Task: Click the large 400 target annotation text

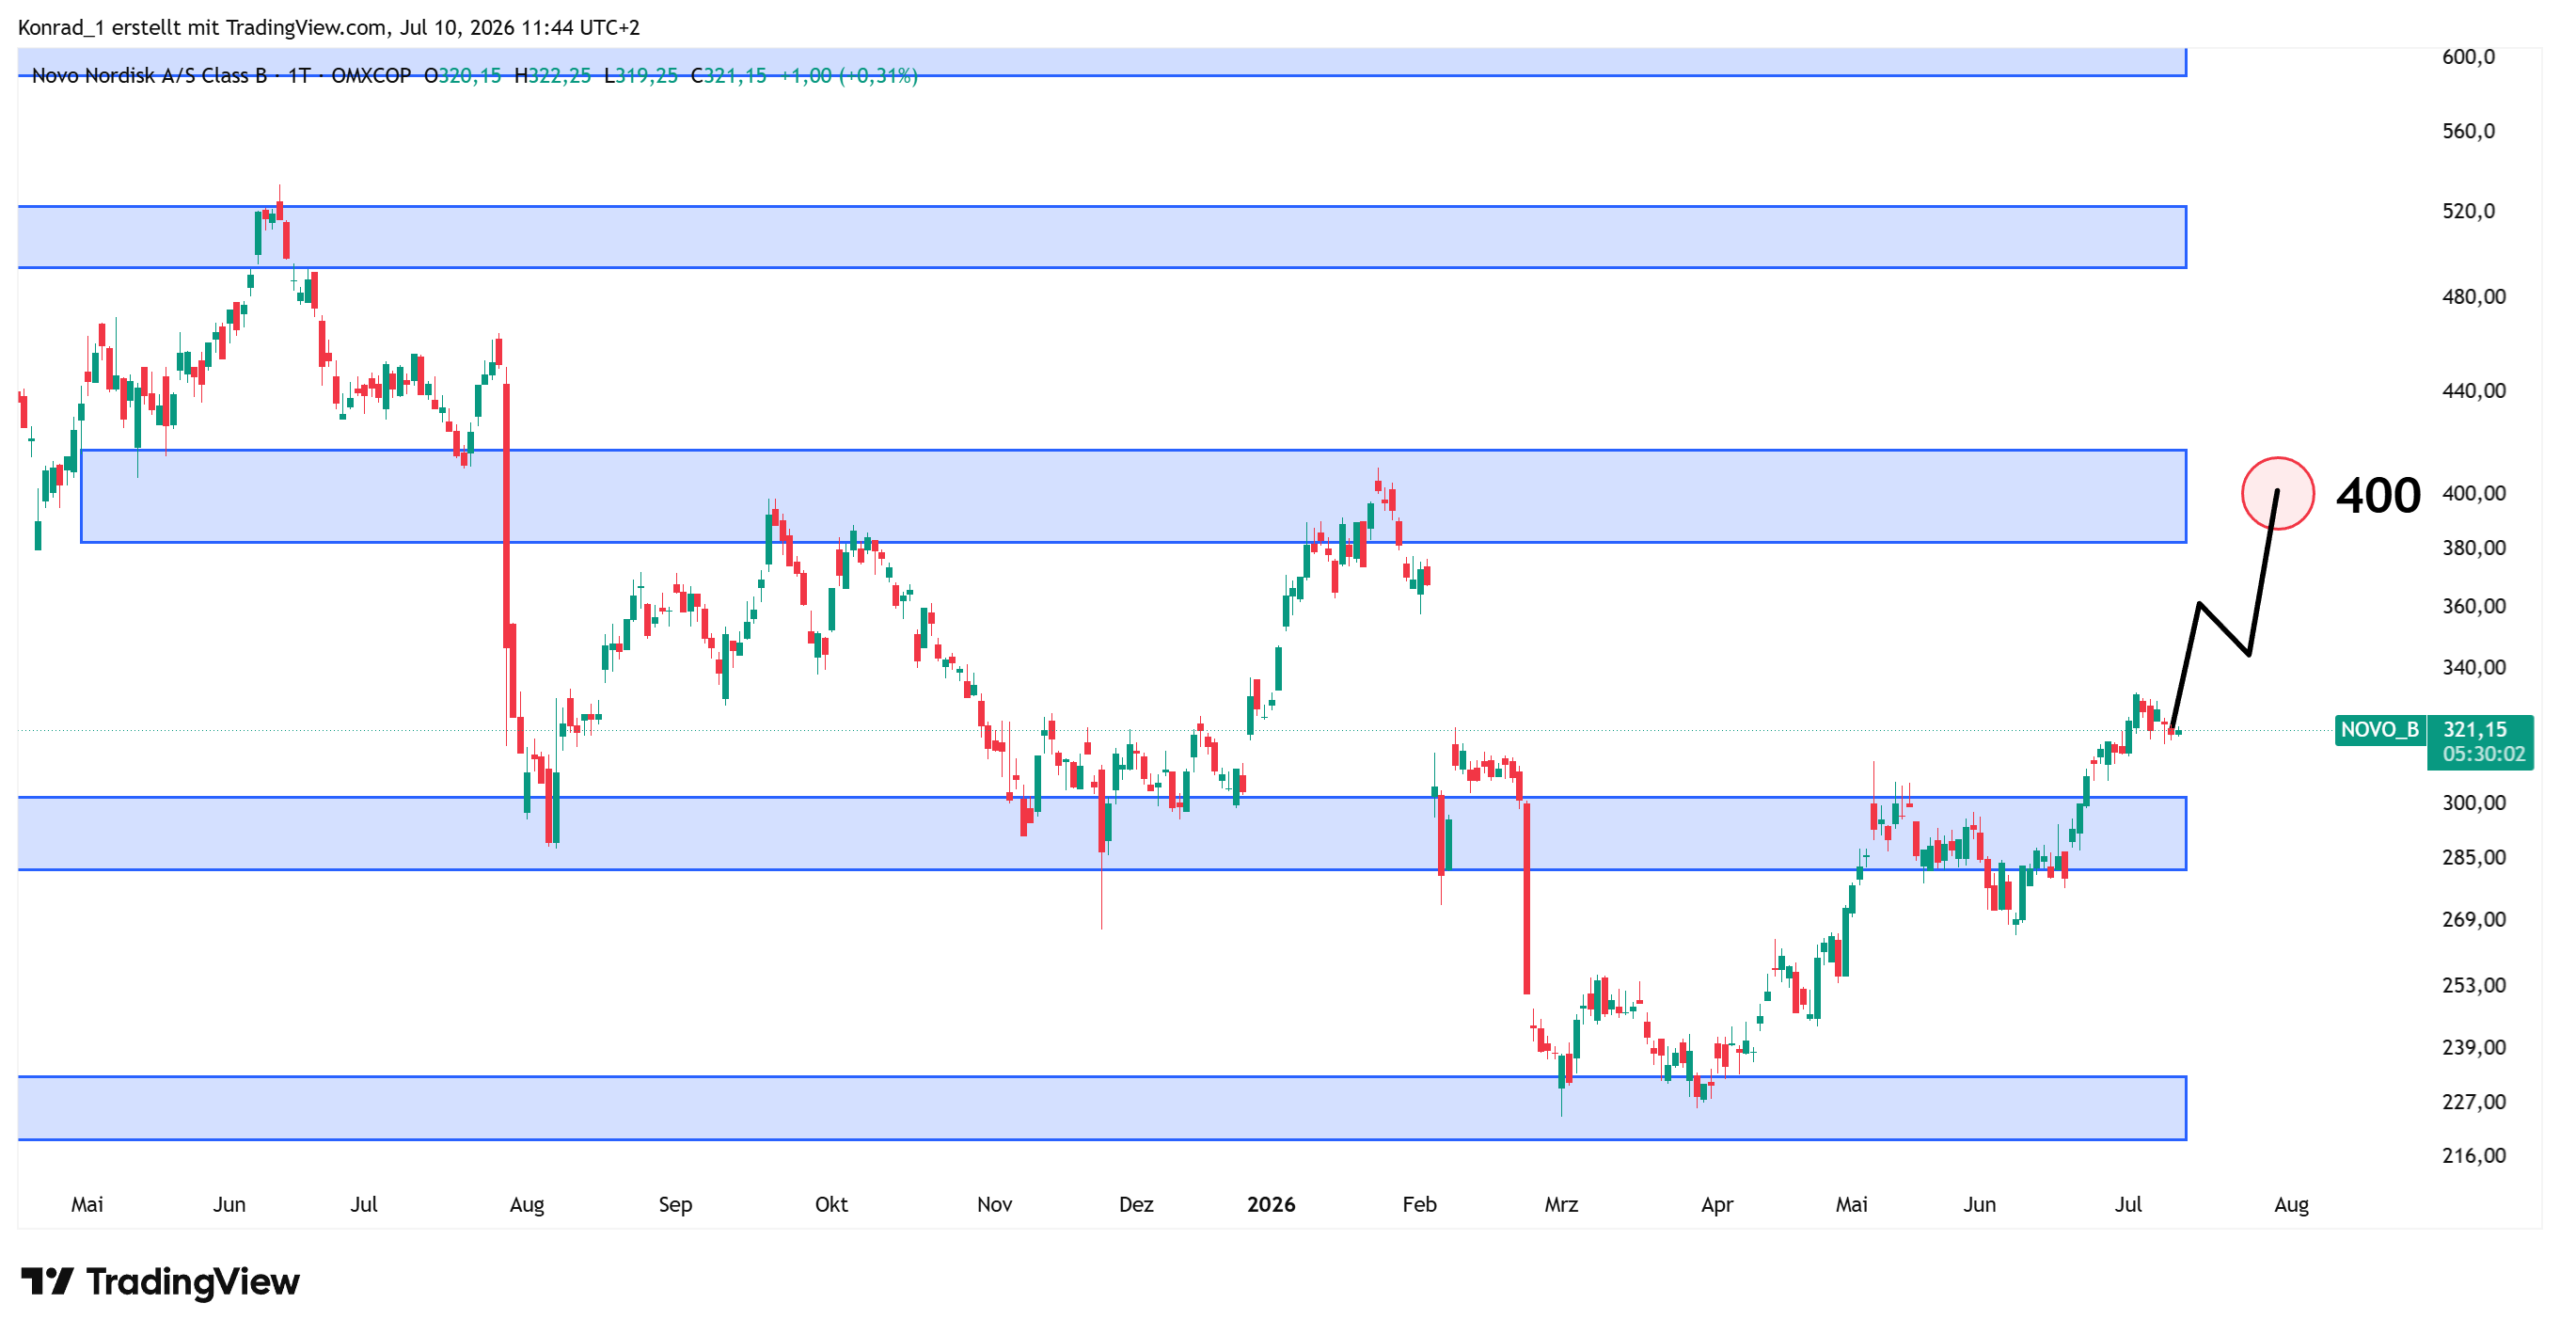Action: click(x=2378, y=495)
